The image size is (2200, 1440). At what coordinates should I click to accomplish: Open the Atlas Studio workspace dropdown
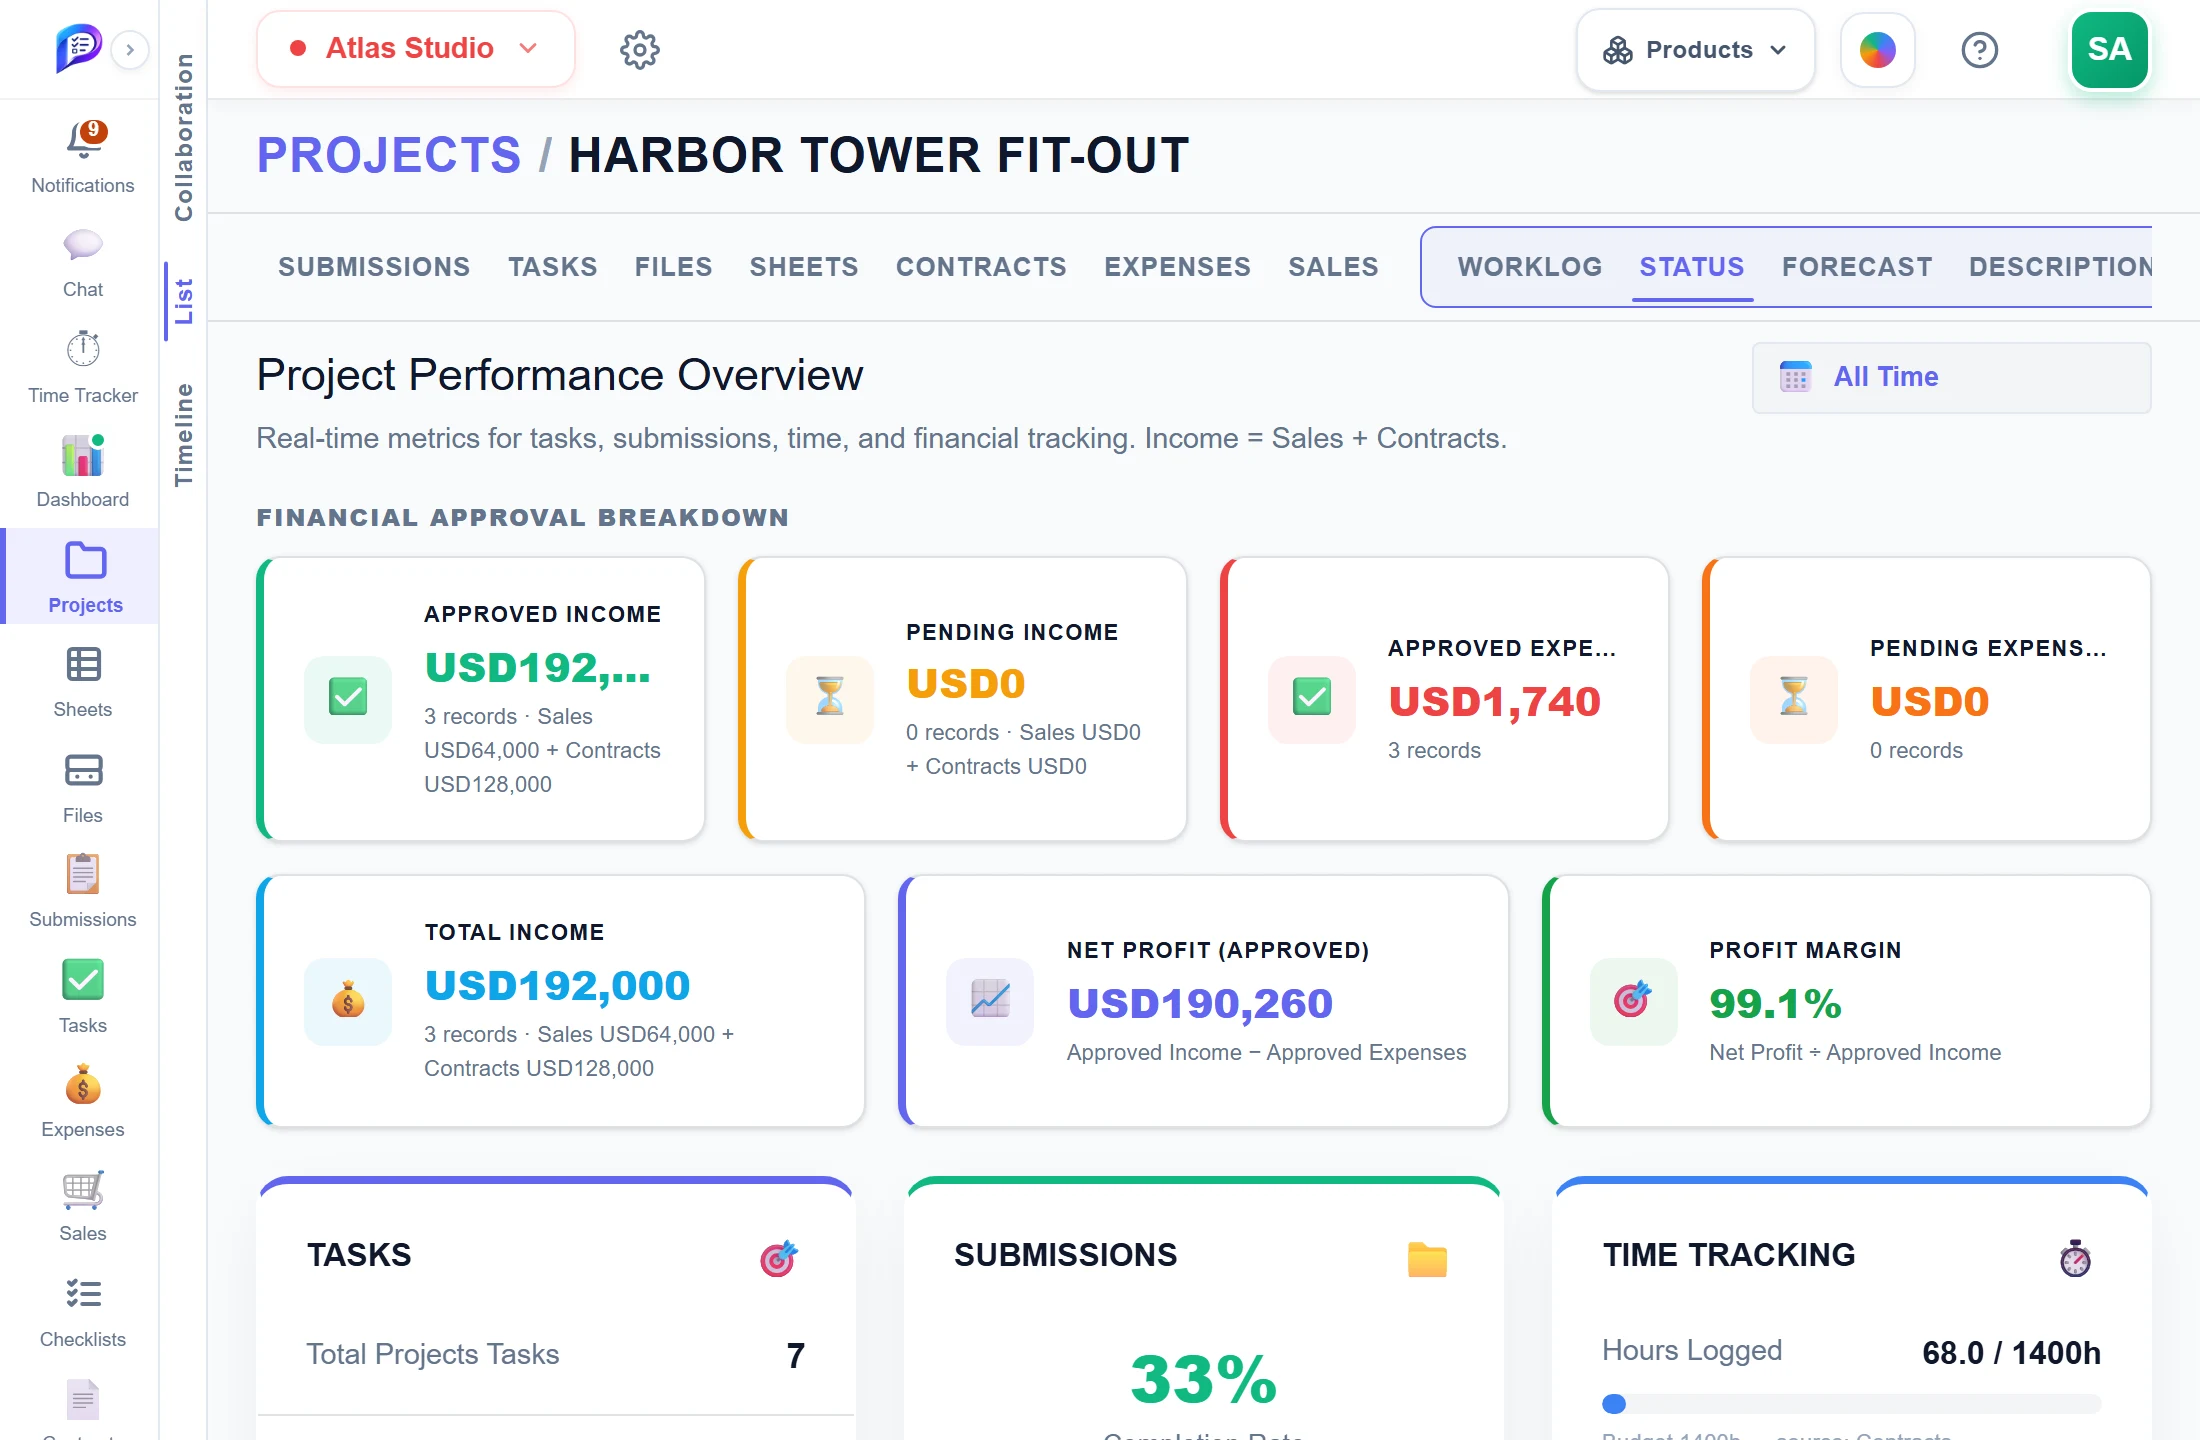(x=415, y=49)
